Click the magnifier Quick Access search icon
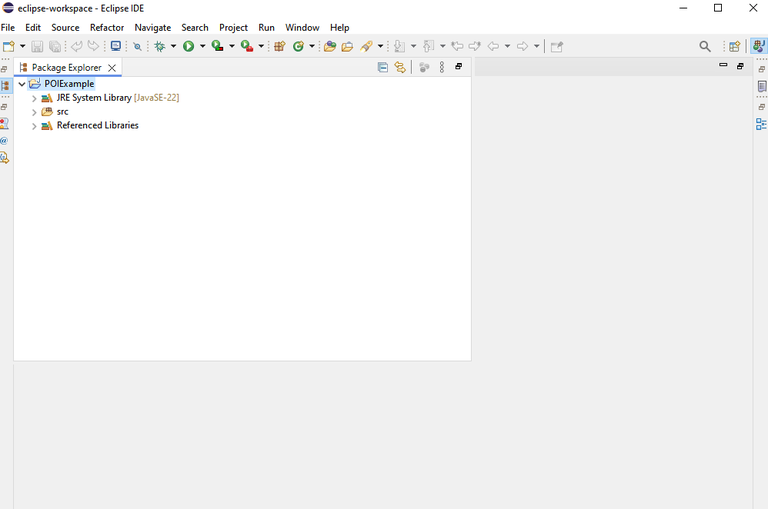Screen dimensions: 768x509 (x=705, y=47)
